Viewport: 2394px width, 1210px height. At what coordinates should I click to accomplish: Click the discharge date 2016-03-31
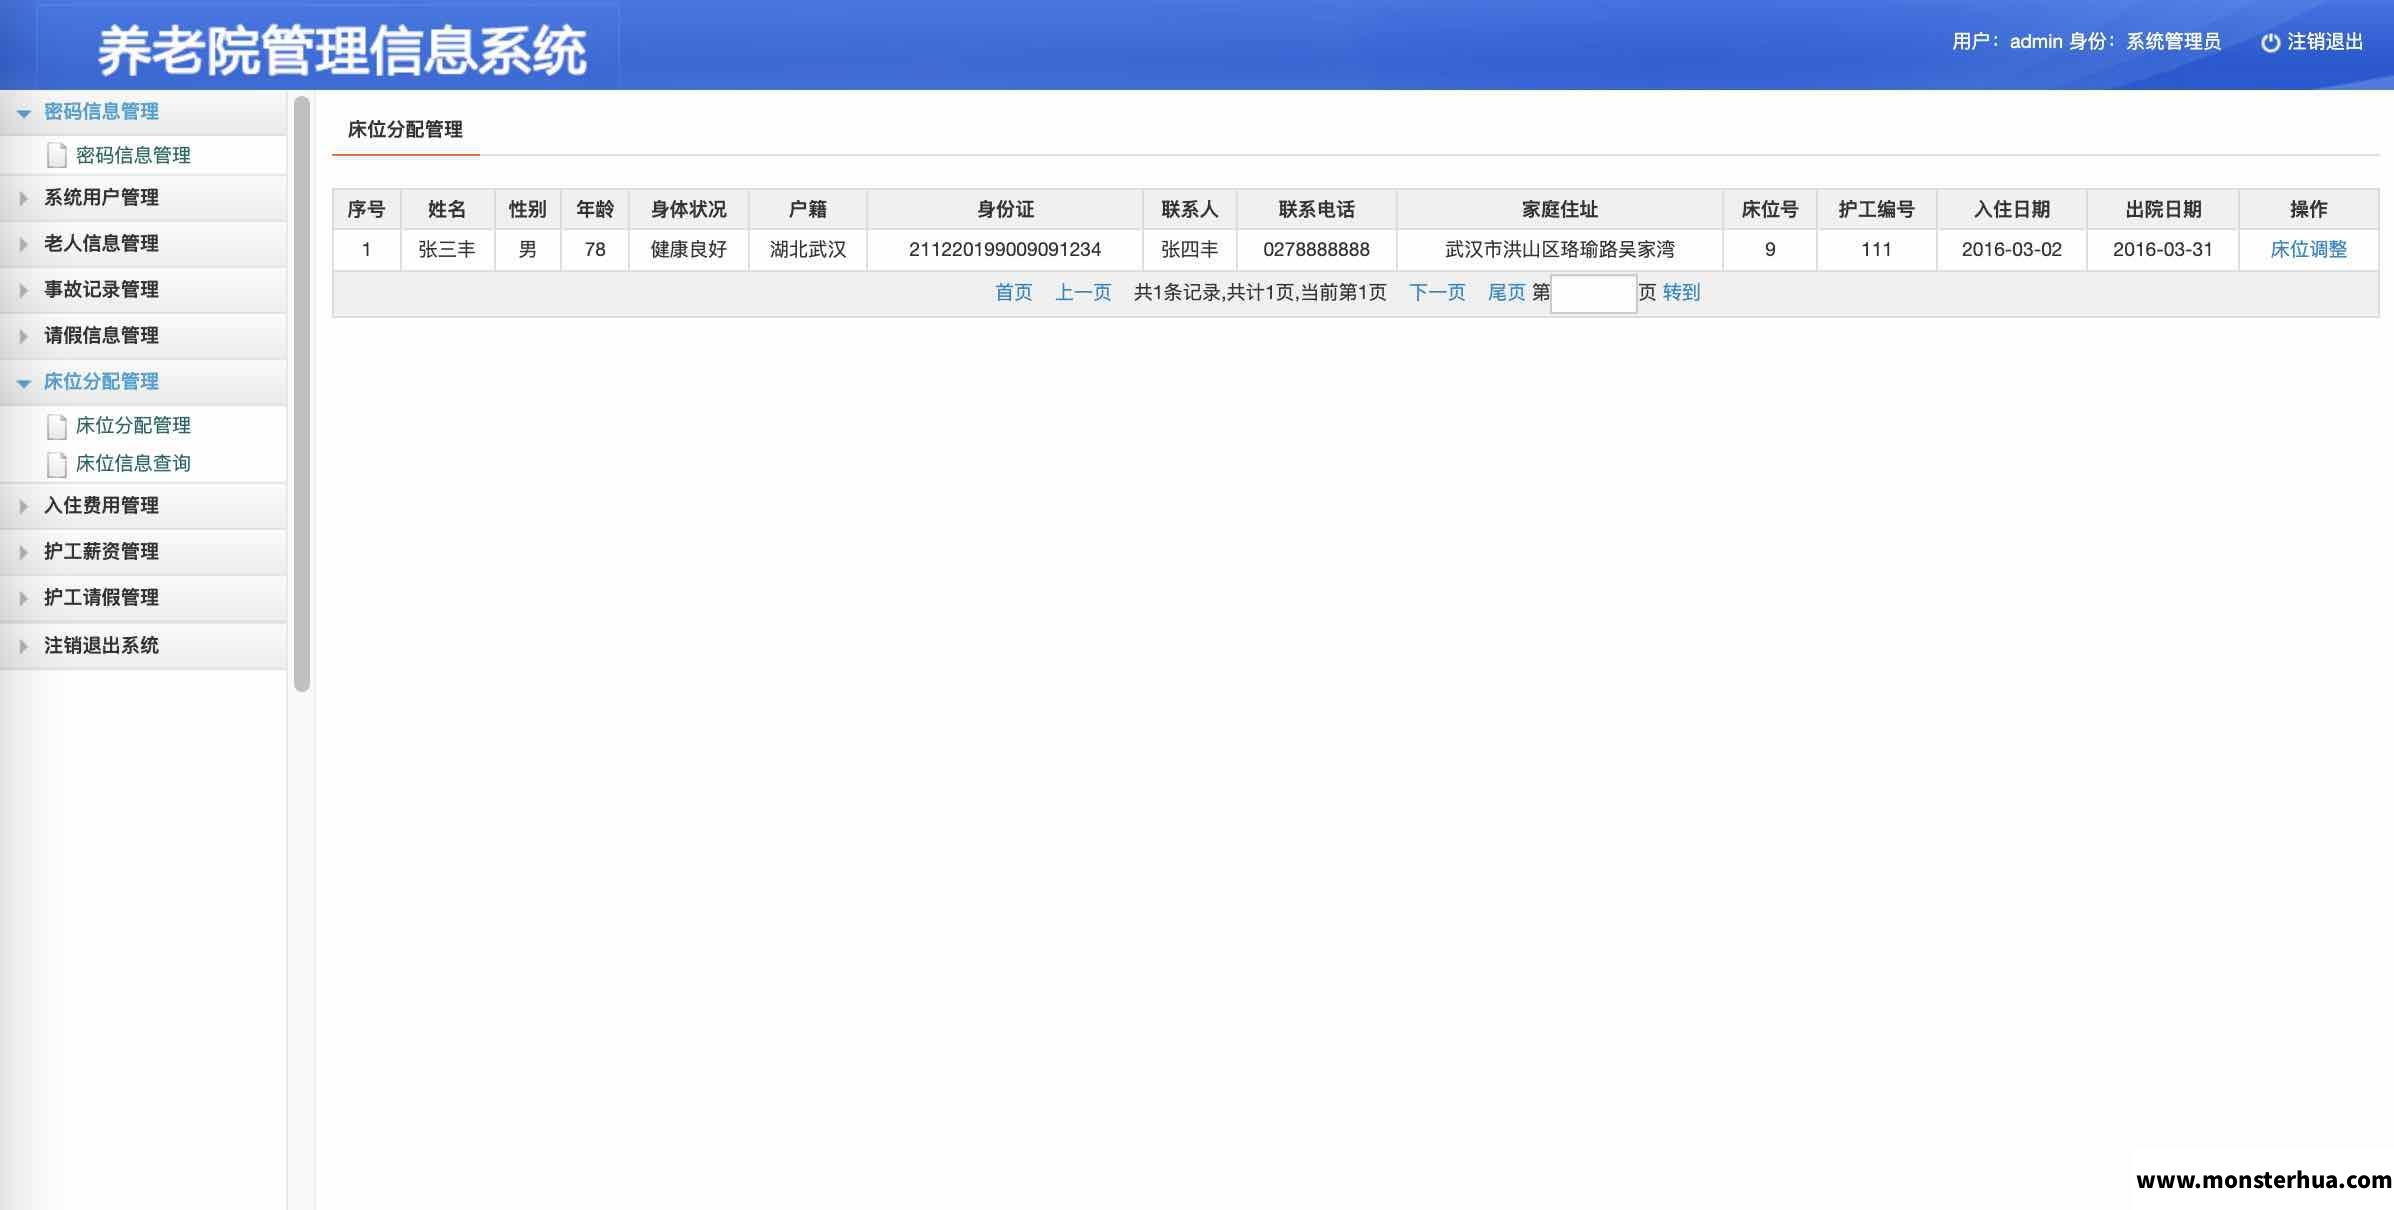coord(2163,250)
